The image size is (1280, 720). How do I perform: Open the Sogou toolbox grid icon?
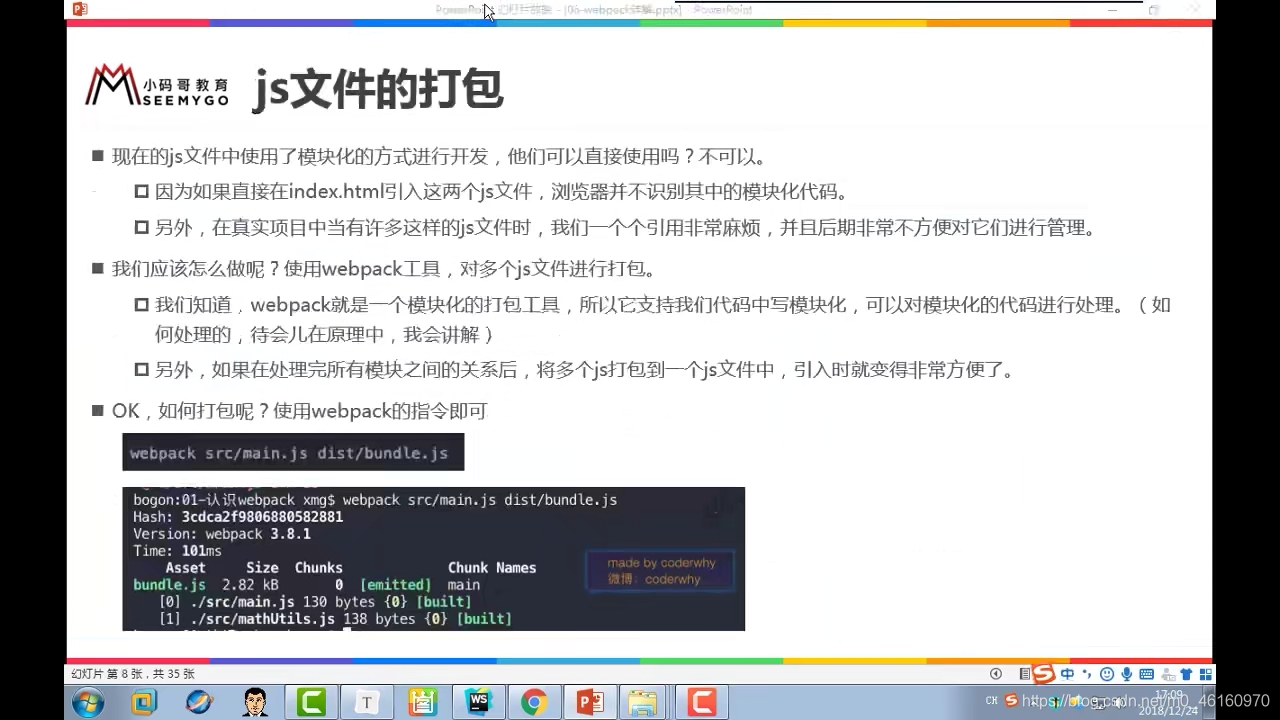point(1206,674)
